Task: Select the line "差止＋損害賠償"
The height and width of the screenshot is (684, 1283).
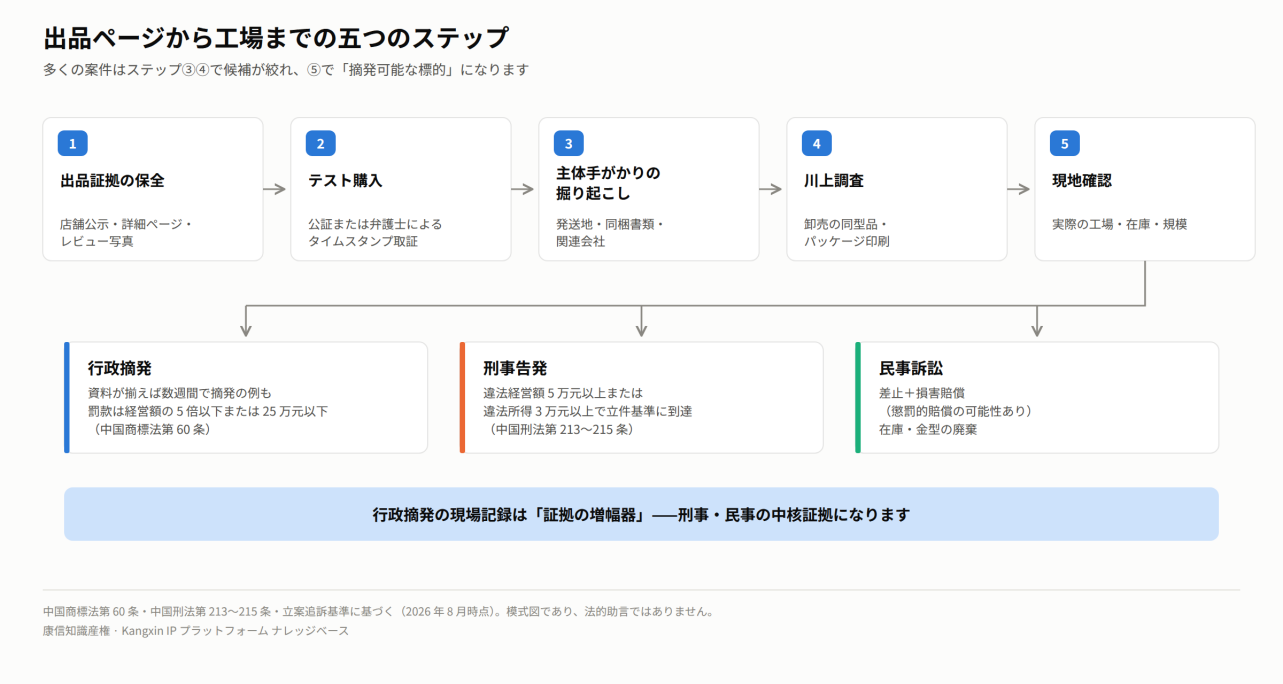Action: (922, 393)
